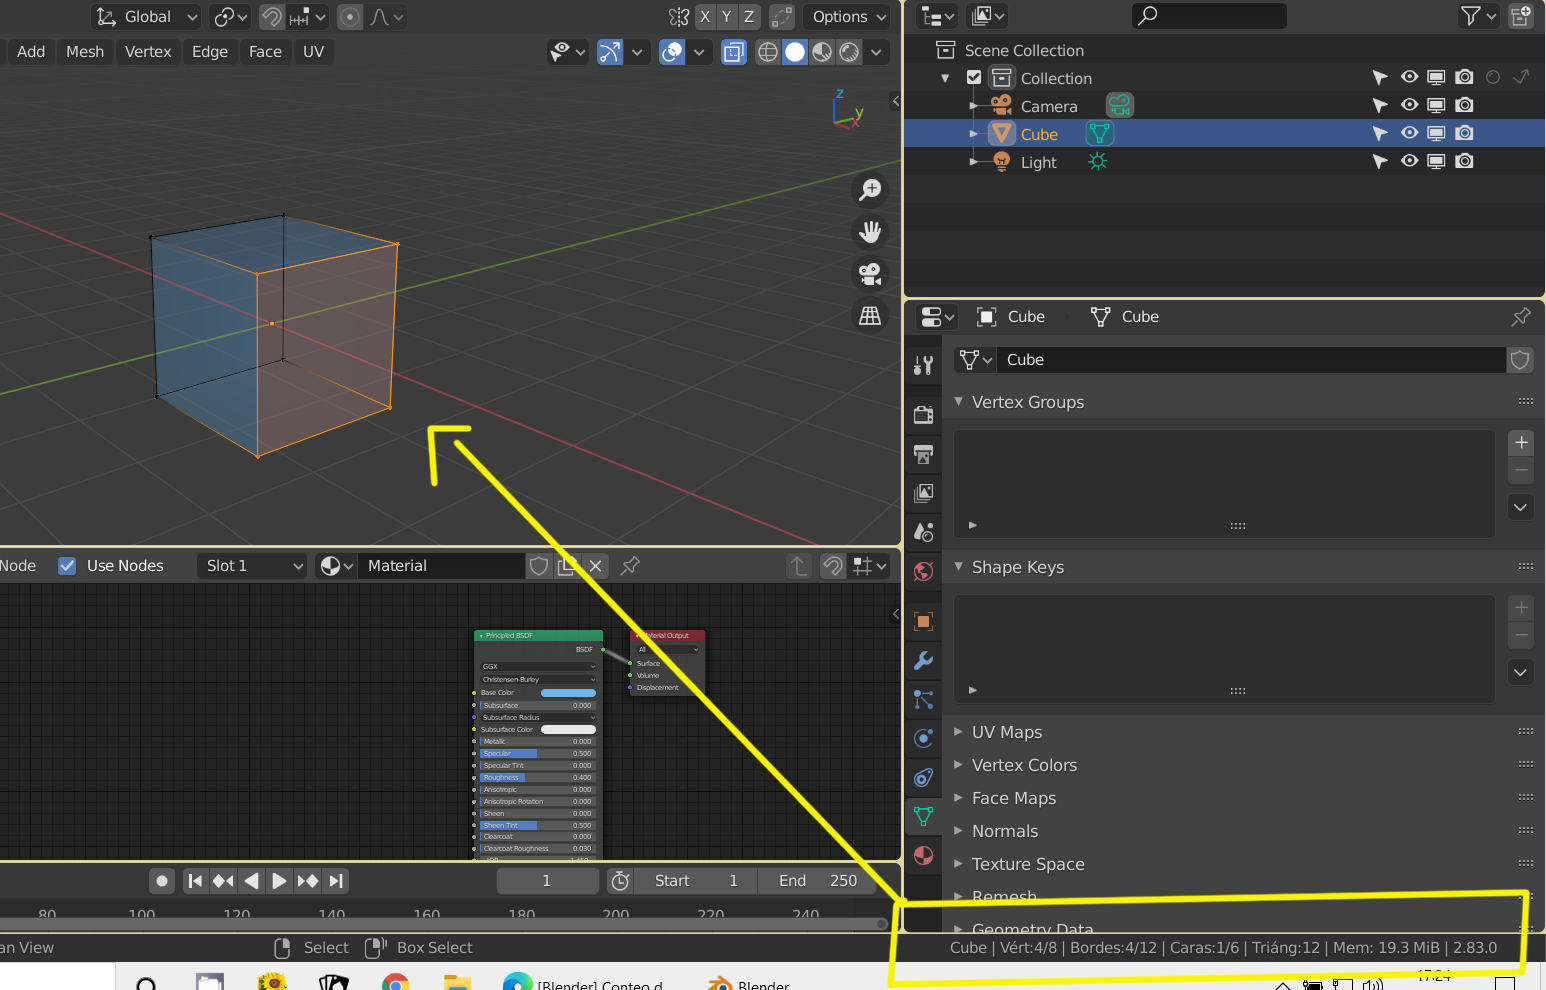The height and width of the screenshot is (990, 1546).
Task: Collapse the Vertex Groups panel
Action: tap(959, 402)
